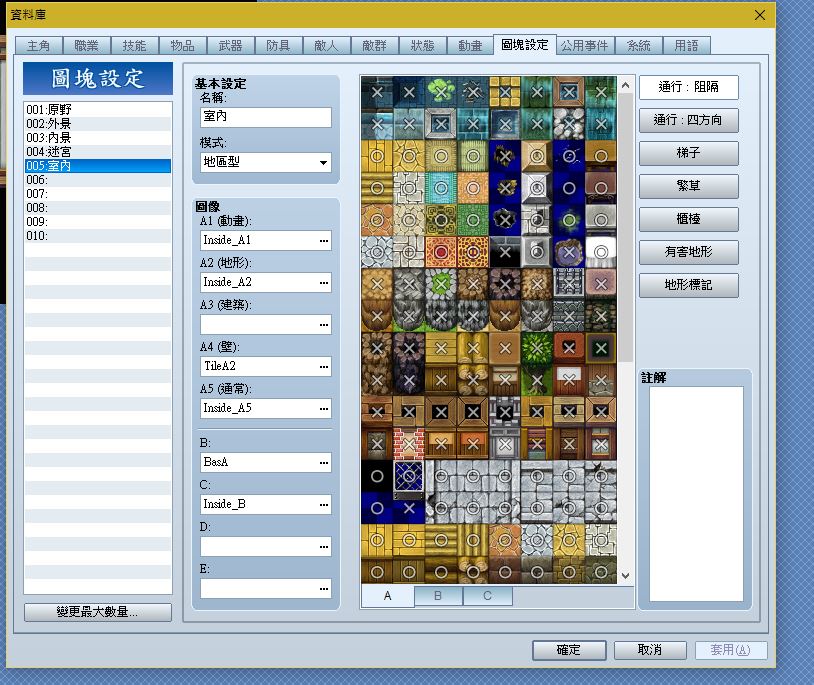Switch tile palette to tab C
The image size is (814, 685).
[487, 596]
